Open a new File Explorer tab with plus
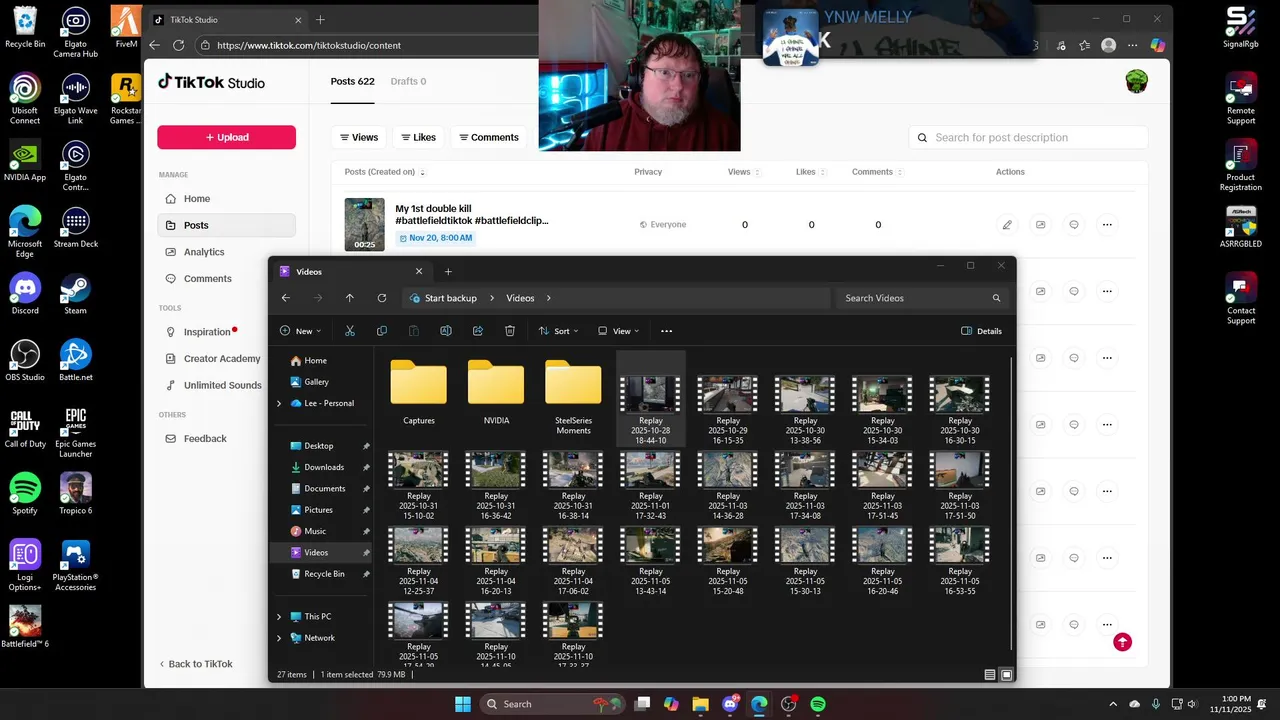This screenshot has height=720, width=1280. click(x=448, y=271)
